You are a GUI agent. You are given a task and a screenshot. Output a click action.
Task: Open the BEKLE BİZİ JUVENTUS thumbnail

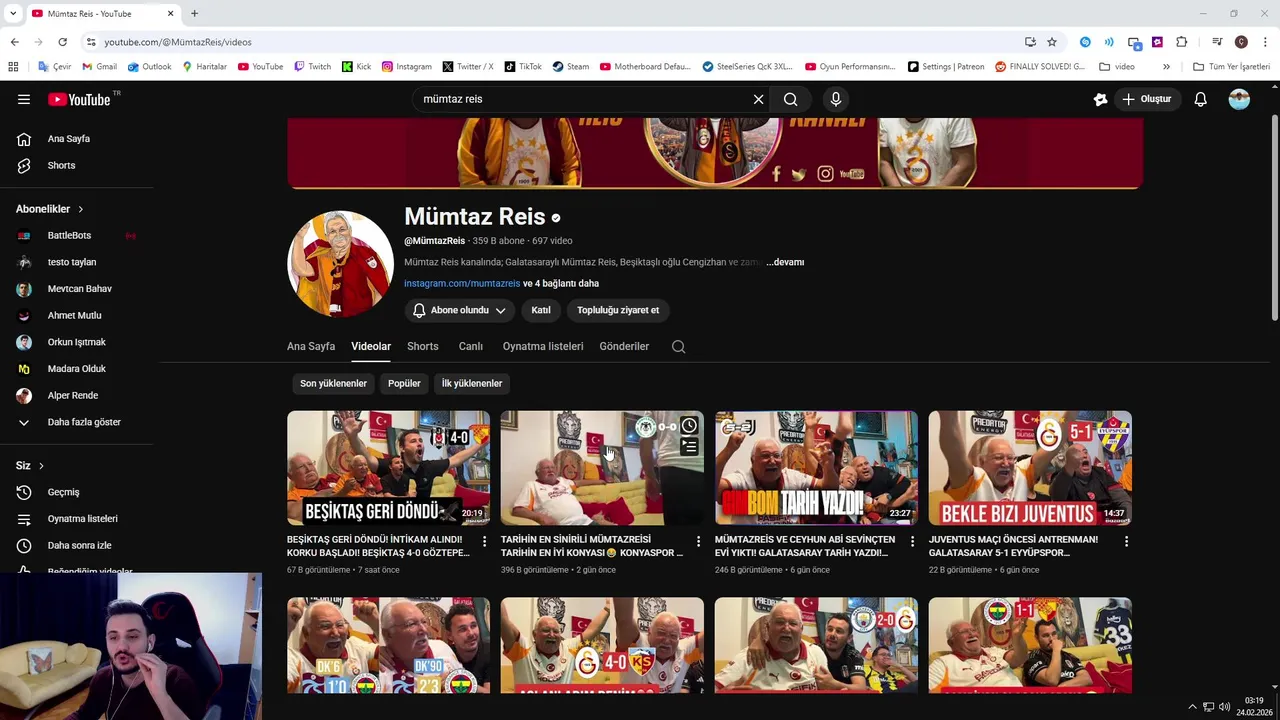click(x=1030, y=468)
